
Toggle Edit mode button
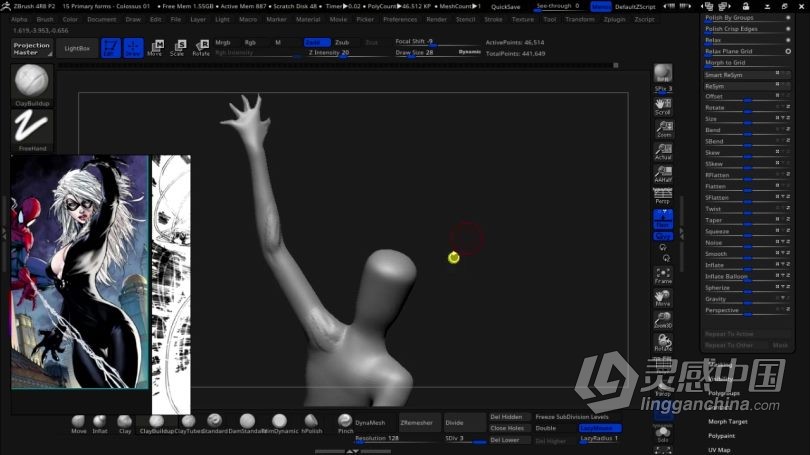coord(111,48)
